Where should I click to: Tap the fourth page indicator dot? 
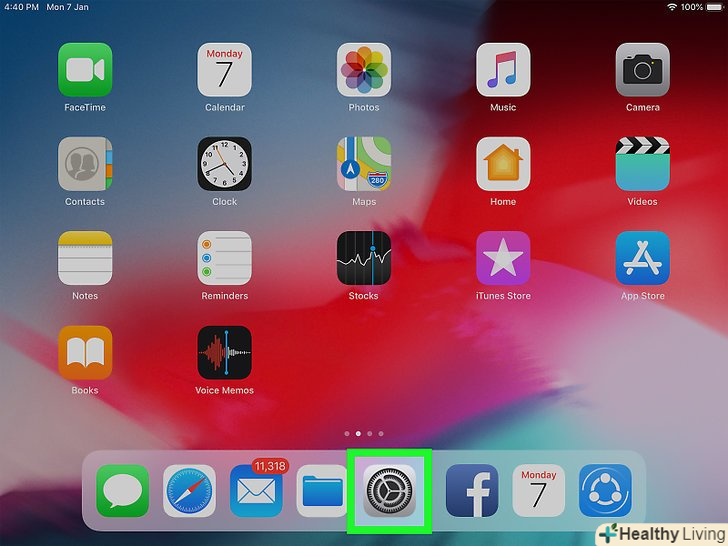tap(381, 434)
